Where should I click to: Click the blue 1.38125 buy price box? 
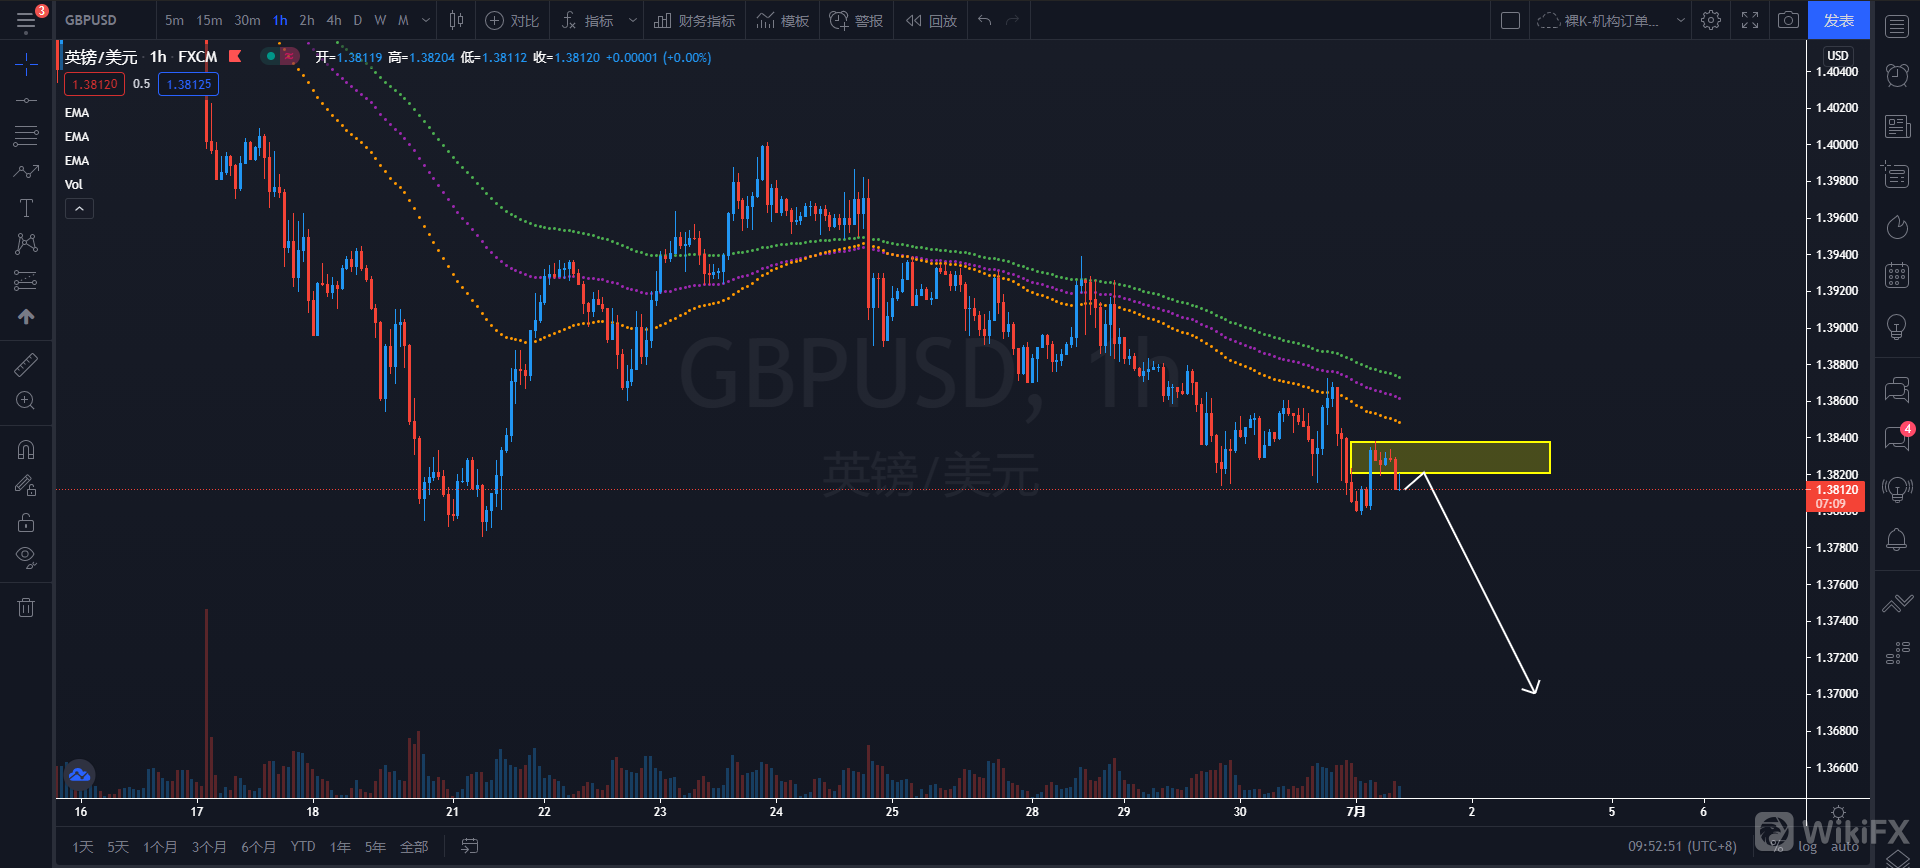tap(189, 84)
